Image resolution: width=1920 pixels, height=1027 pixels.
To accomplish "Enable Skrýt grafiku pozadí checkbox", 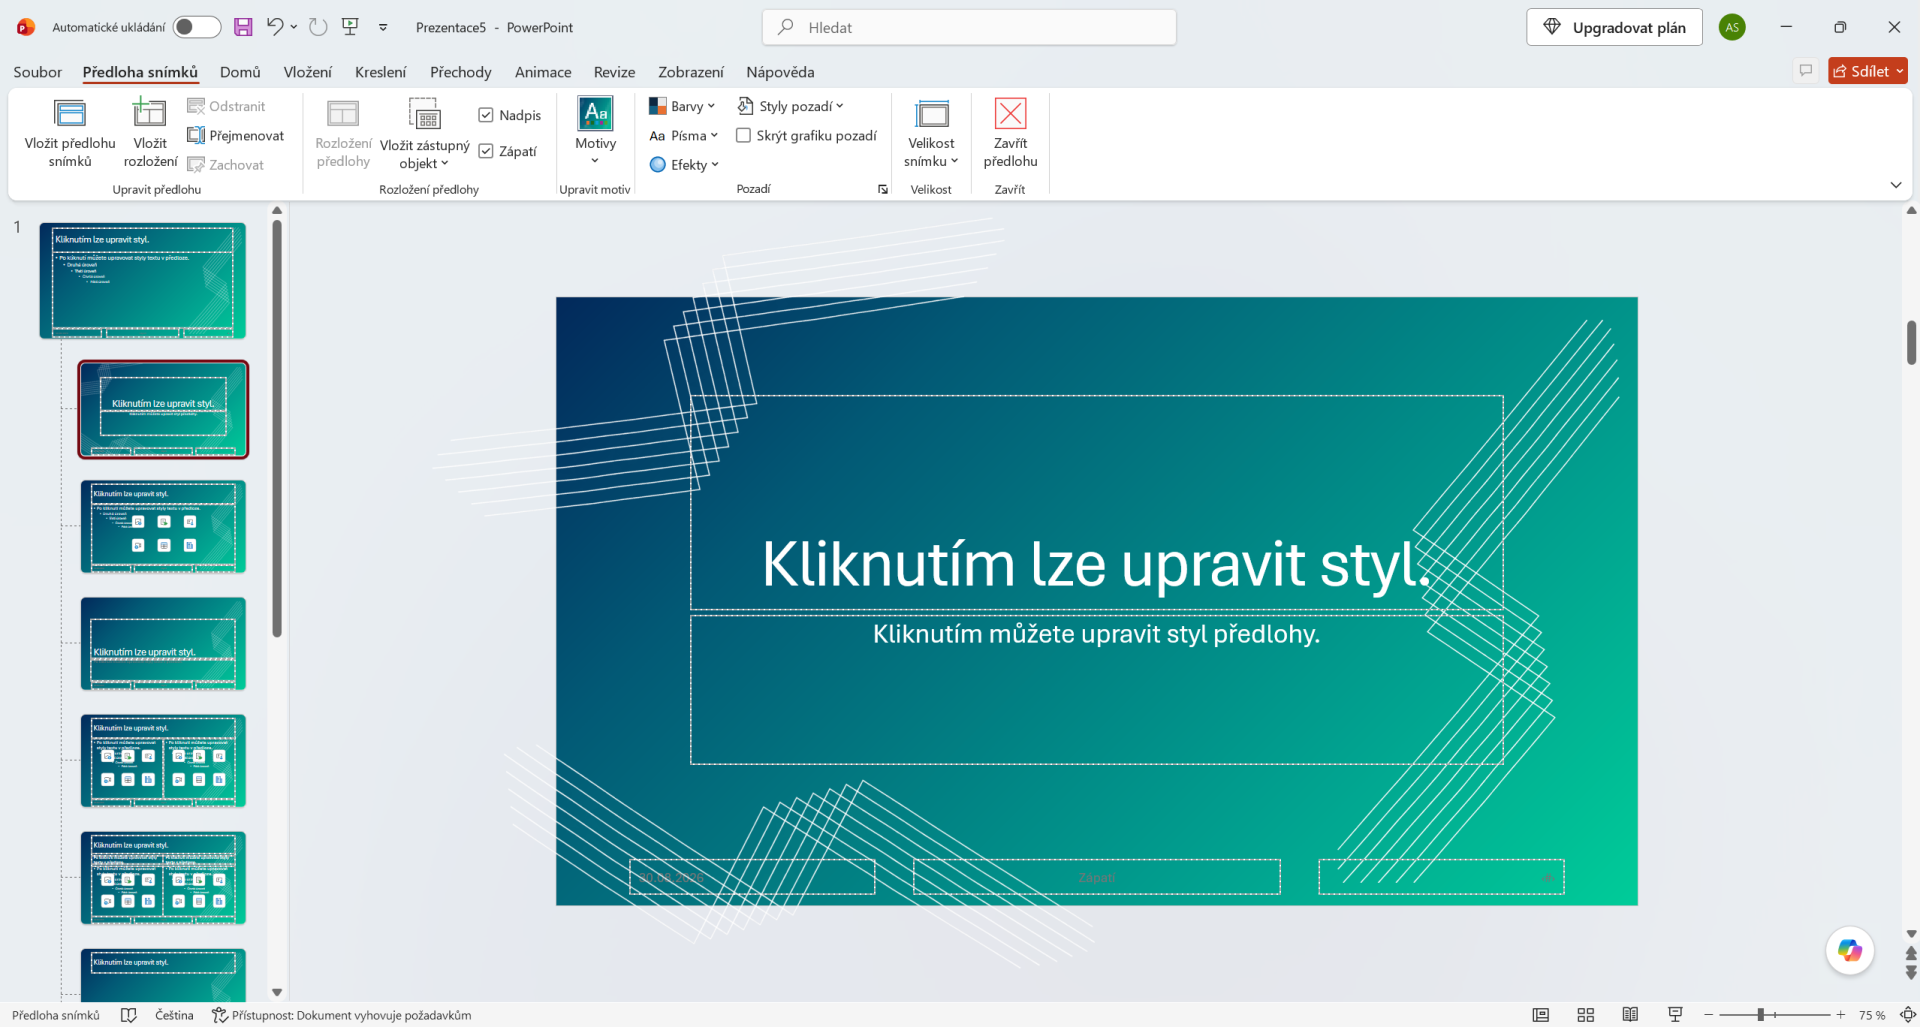I will pos(743,135).
